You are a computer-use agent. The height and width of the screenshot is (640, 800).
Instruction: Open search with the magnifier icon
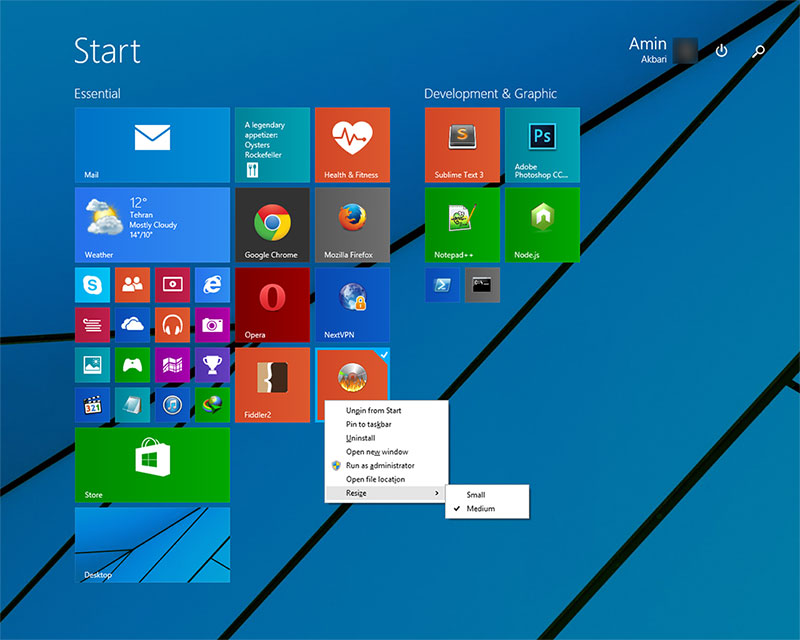(x=759, y=51)
